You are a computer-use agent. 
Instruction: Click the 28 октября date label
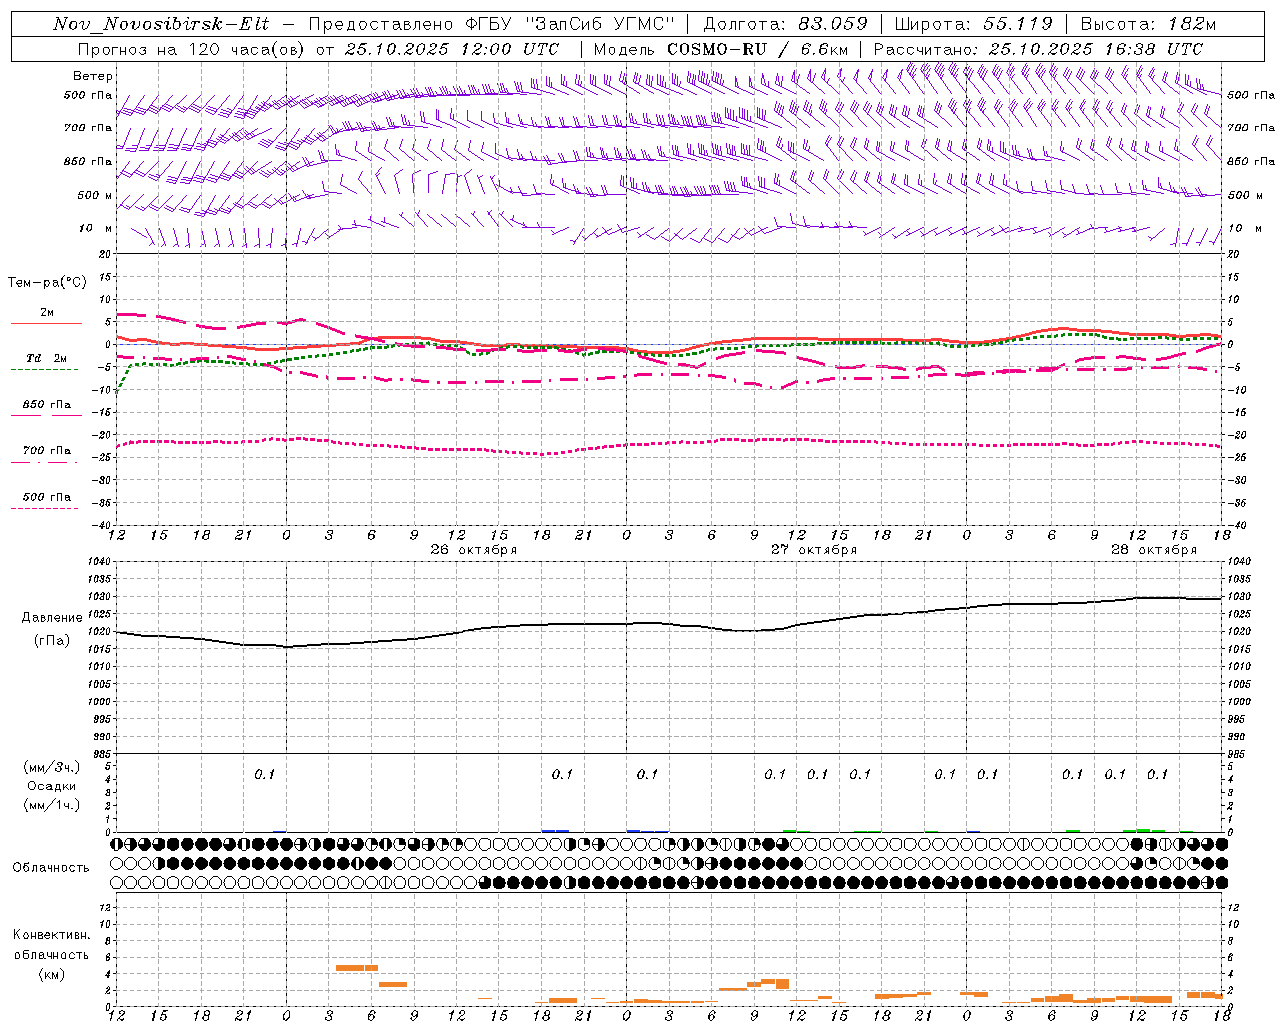coord(1154,550)
